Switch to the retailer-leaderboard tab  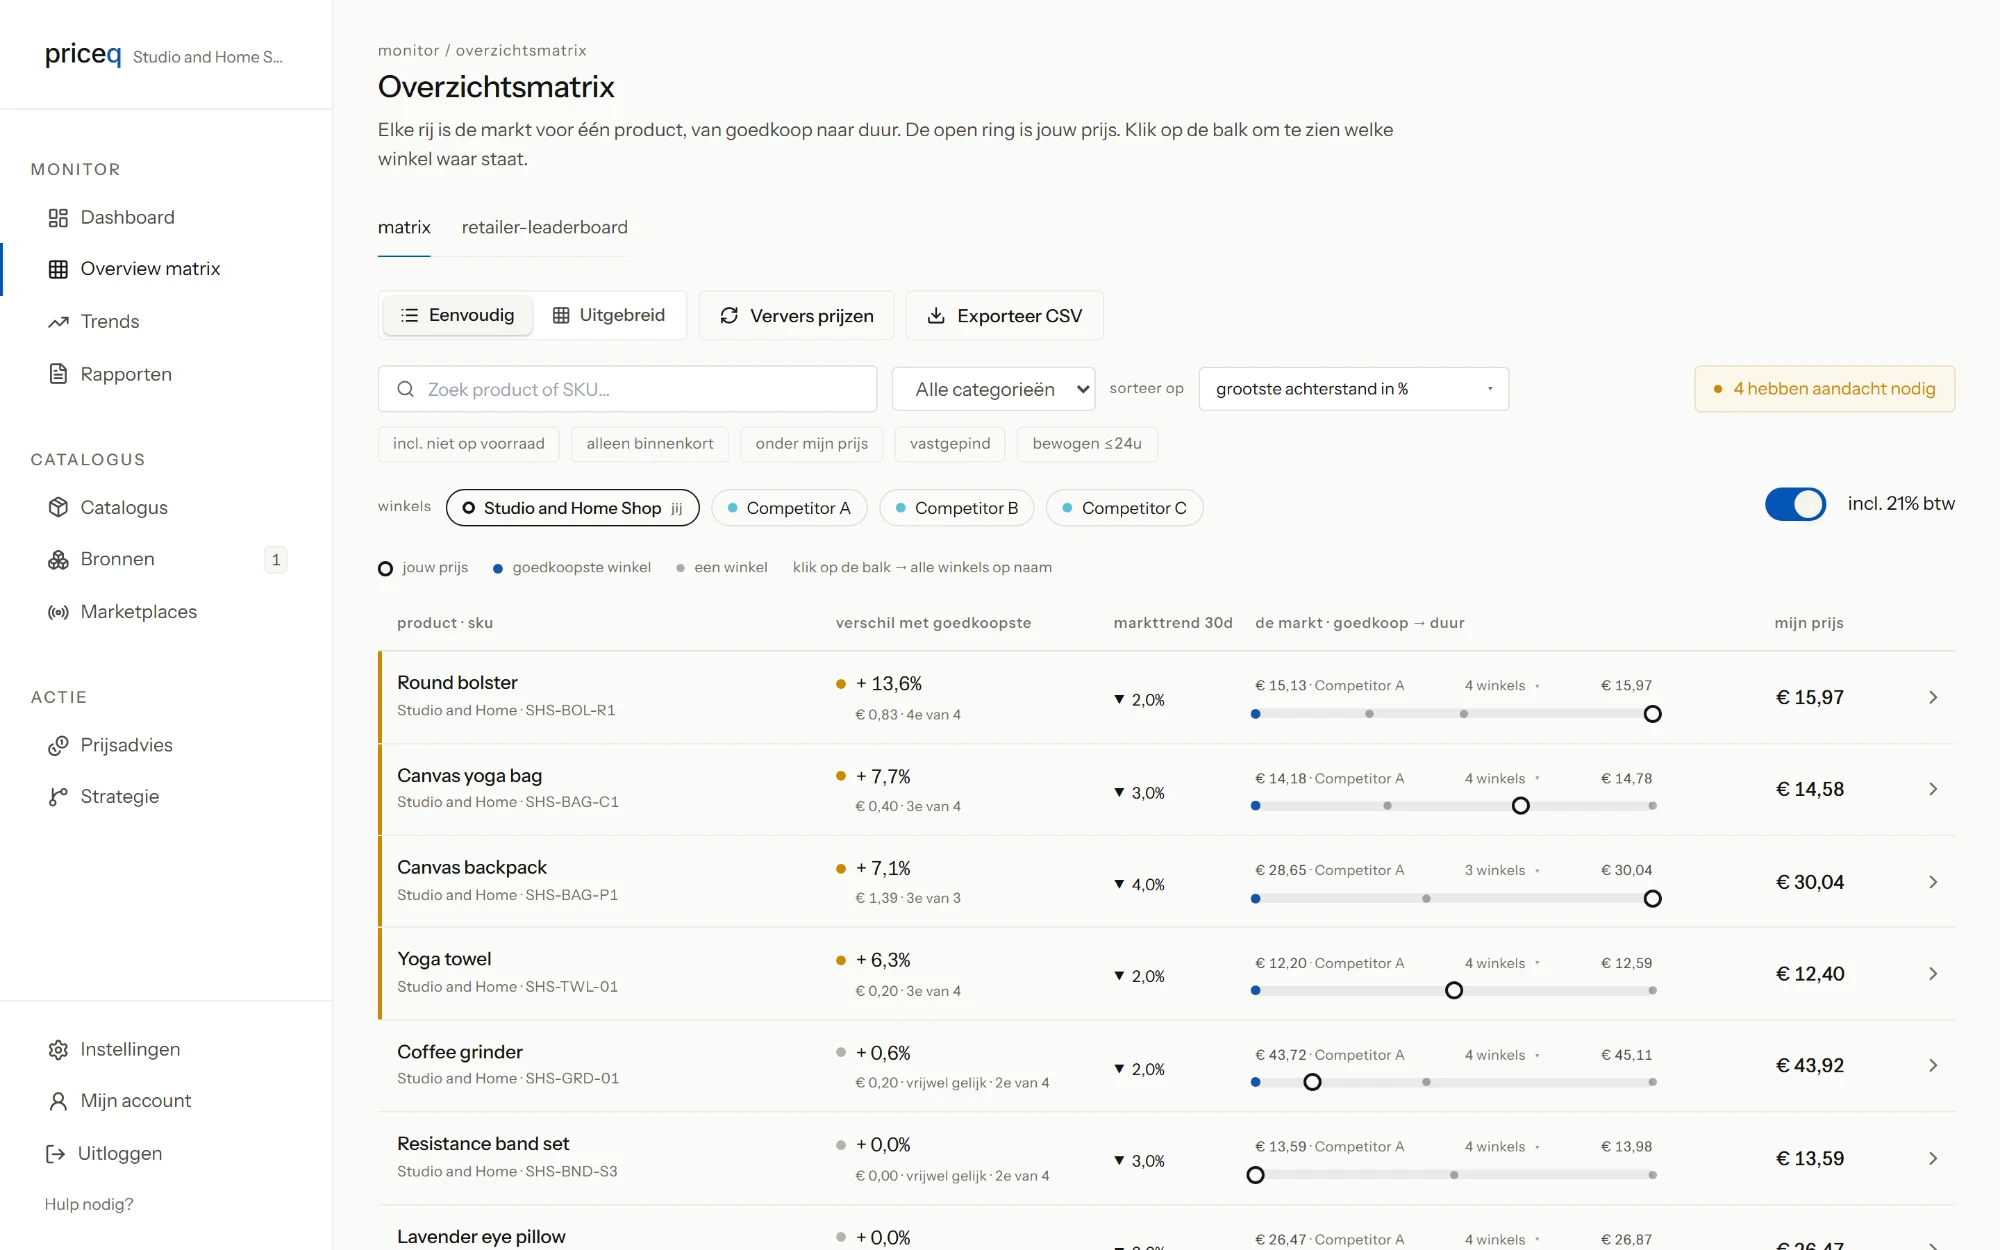click(x=544, y=228)
